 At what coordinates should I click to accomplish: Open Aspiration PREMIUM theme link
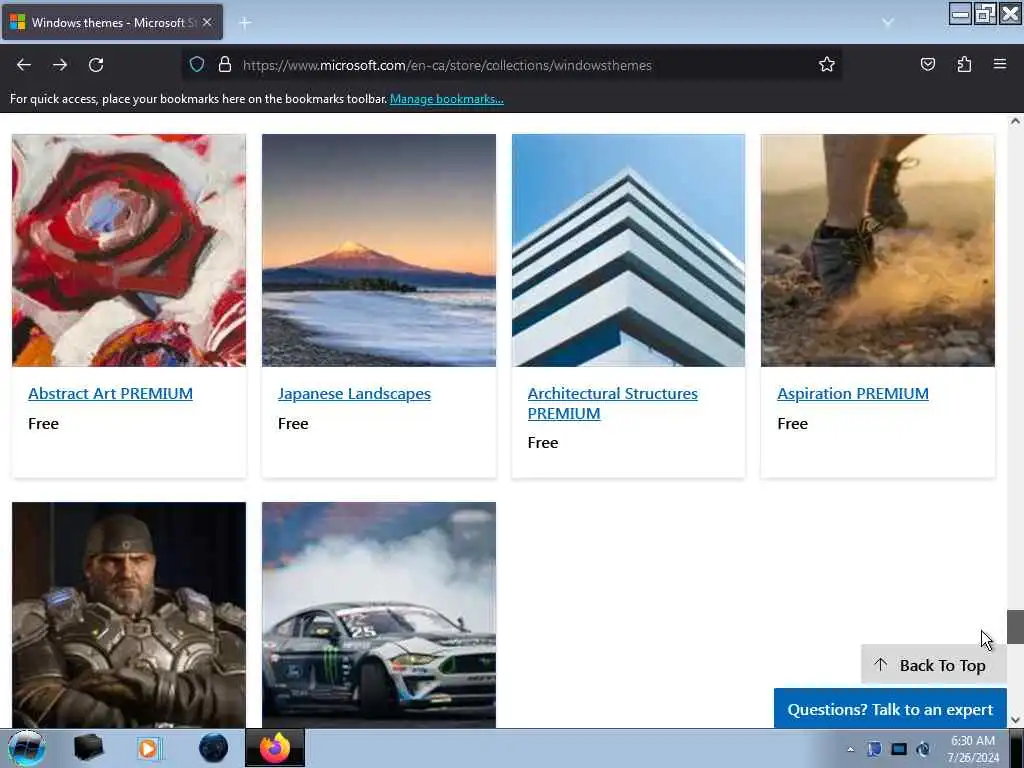(853, 393)
